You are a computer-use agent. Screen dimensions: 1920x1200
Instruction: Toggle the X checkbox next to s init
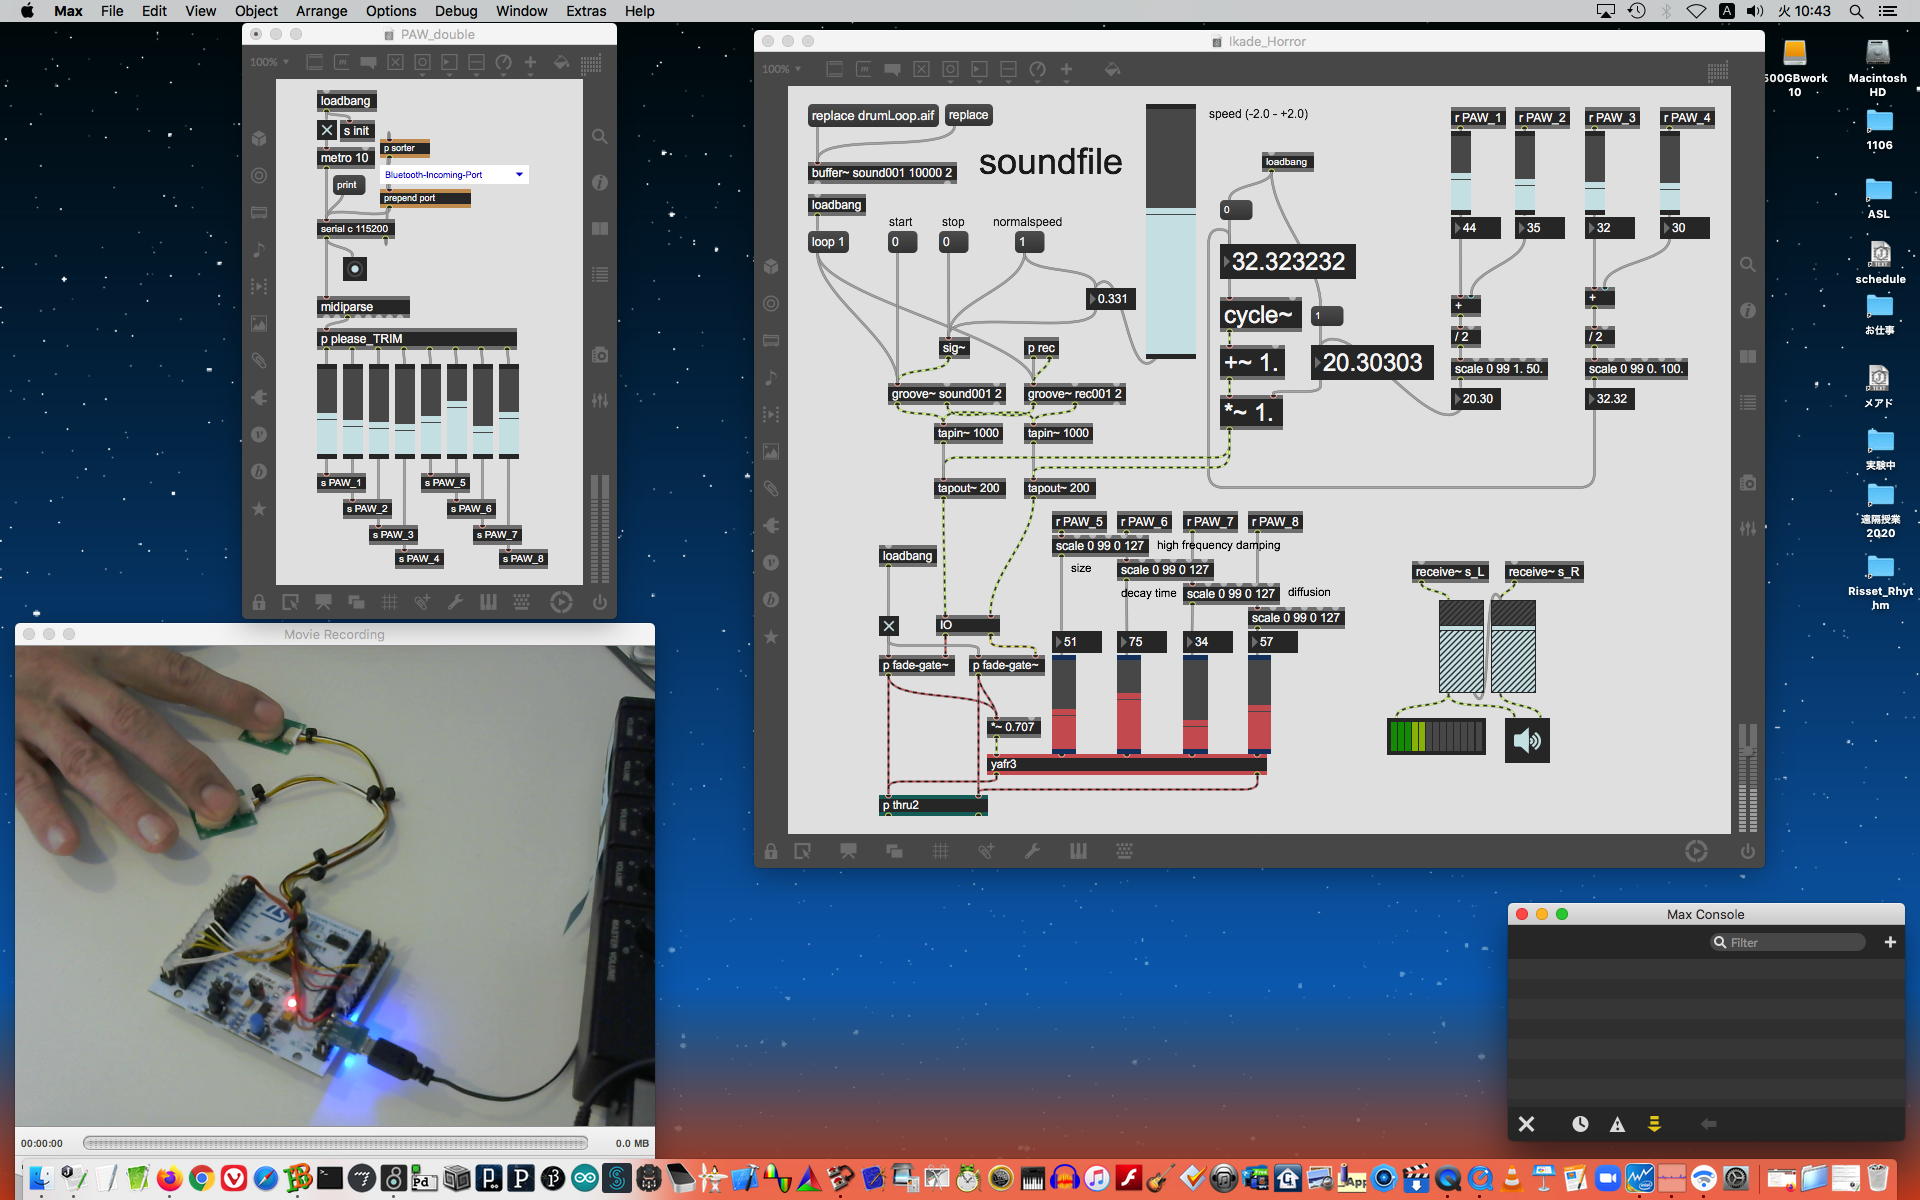click(x=327, y=130)
